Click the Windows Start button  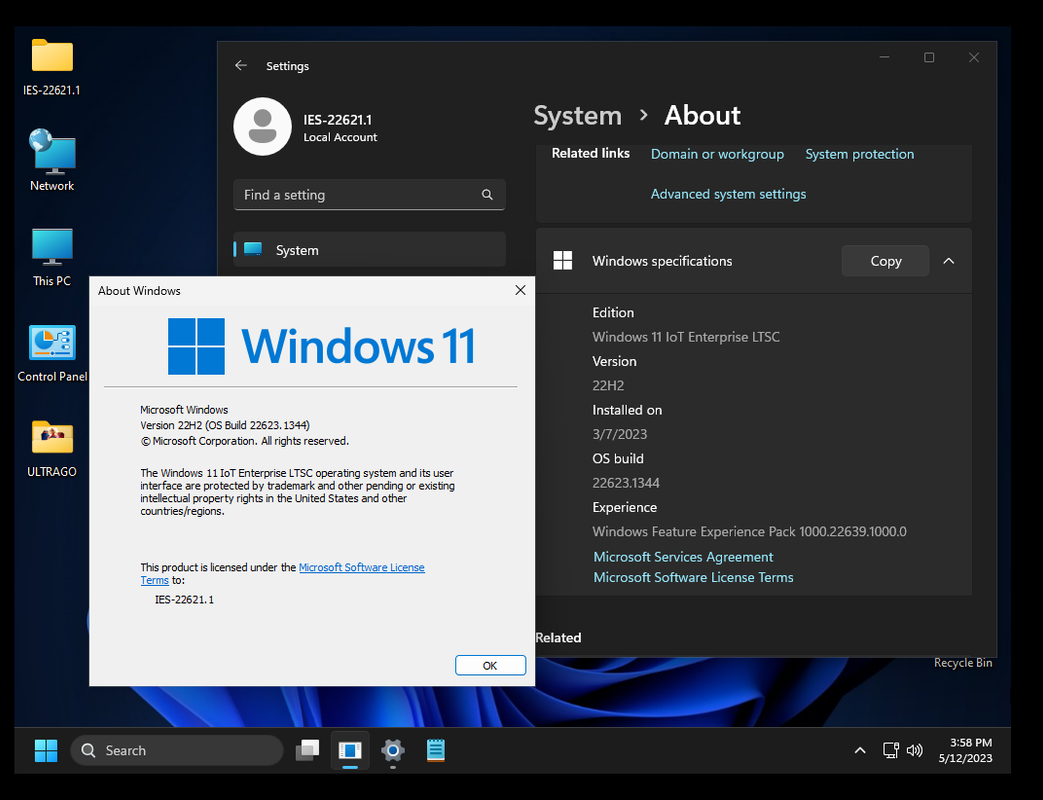46,750
